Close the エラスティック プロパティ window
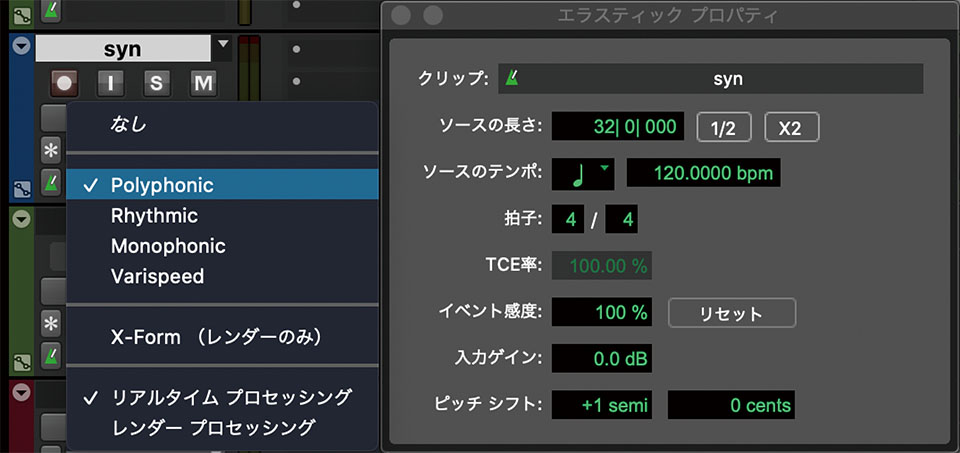 [x=401, y=16]
